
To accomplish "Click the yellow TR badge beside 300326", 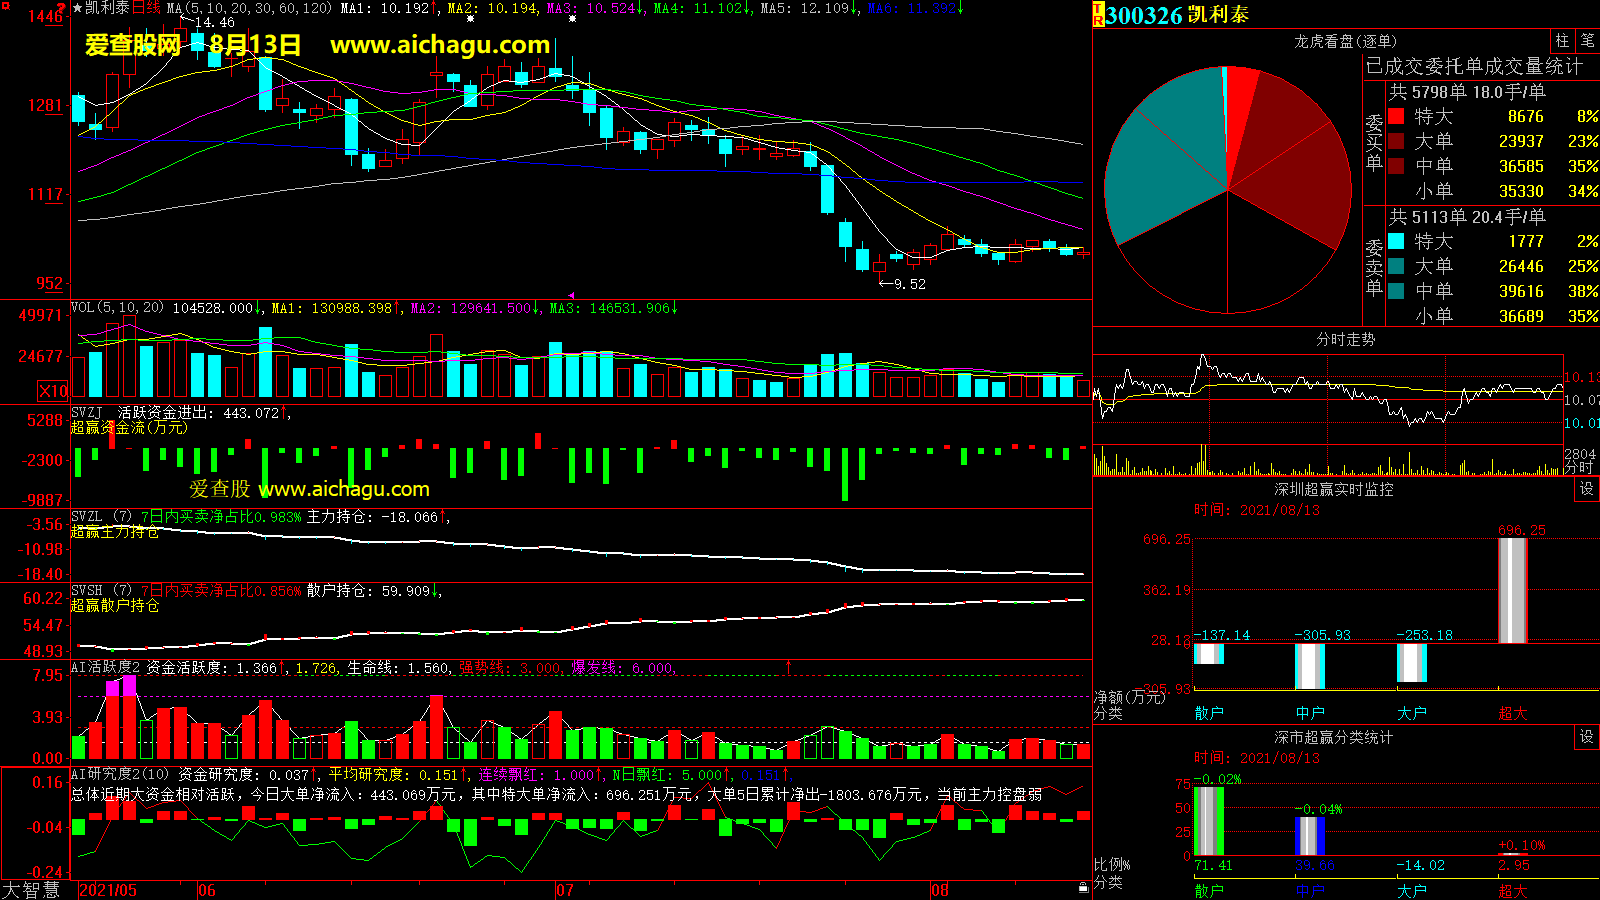I will click(x=1098, y=14).
